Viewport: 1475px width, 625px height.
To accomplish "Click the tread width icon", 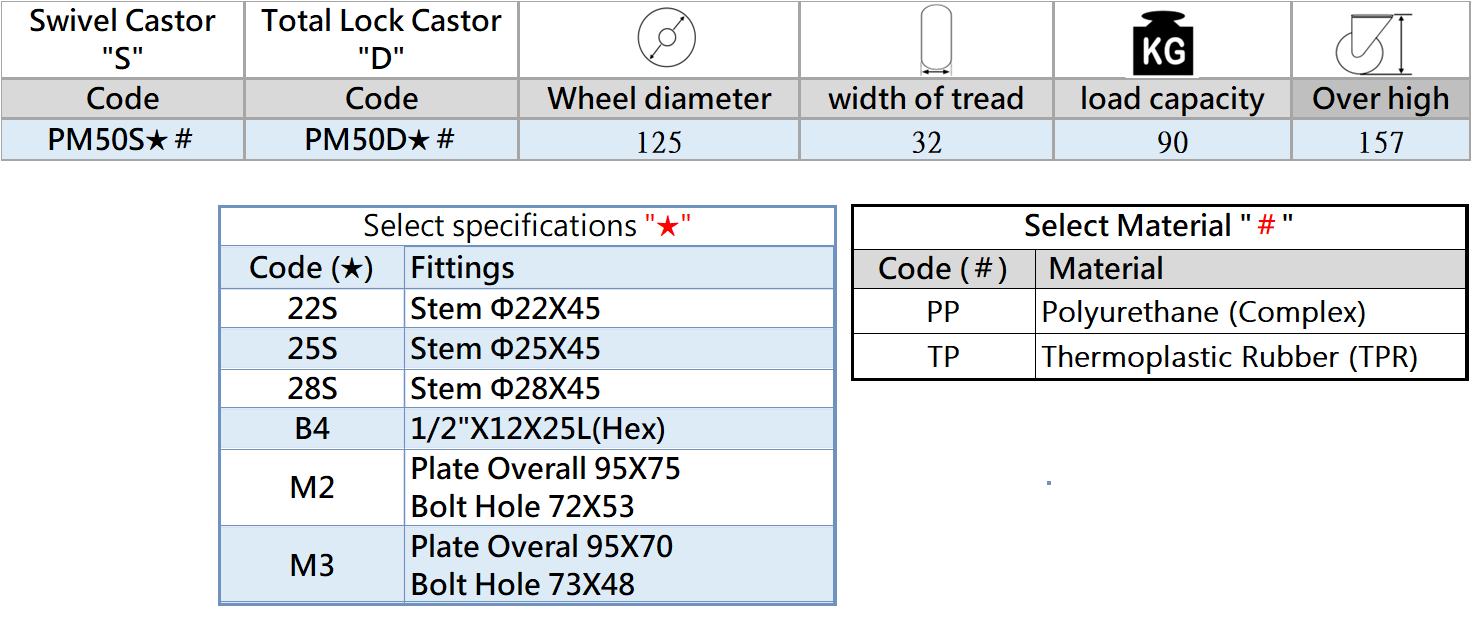I will pos(935,40).
